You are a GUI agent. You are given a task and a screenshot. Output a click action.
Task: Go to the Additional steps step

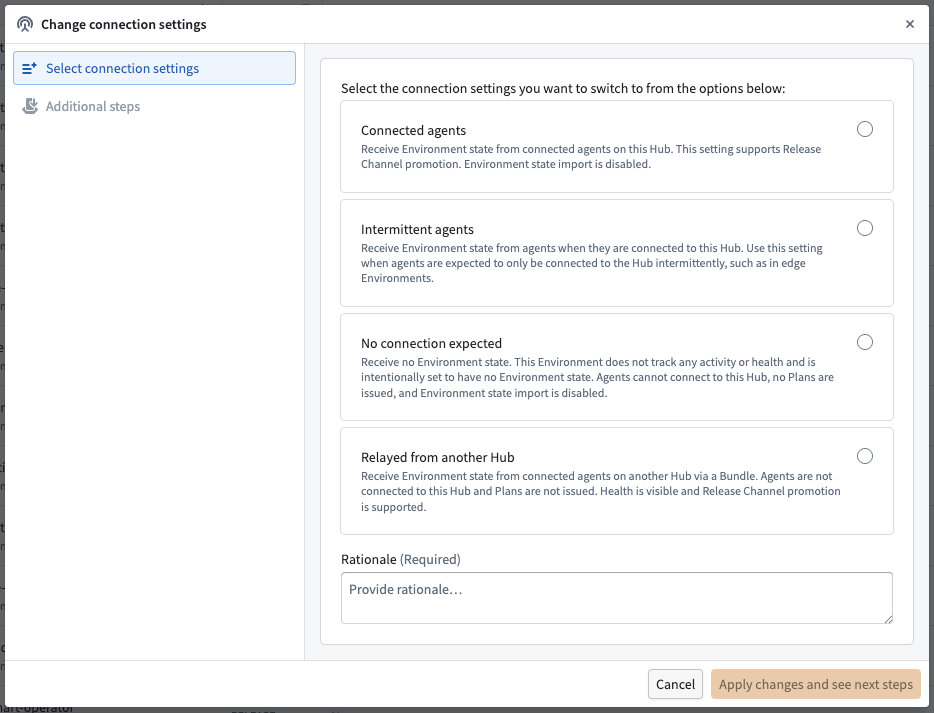coord(154,106)
